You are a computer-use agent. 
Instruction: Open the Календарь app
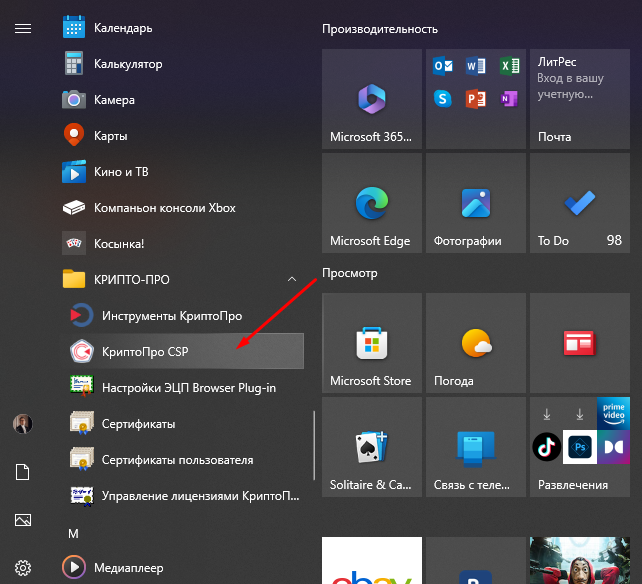click(183, 28)
